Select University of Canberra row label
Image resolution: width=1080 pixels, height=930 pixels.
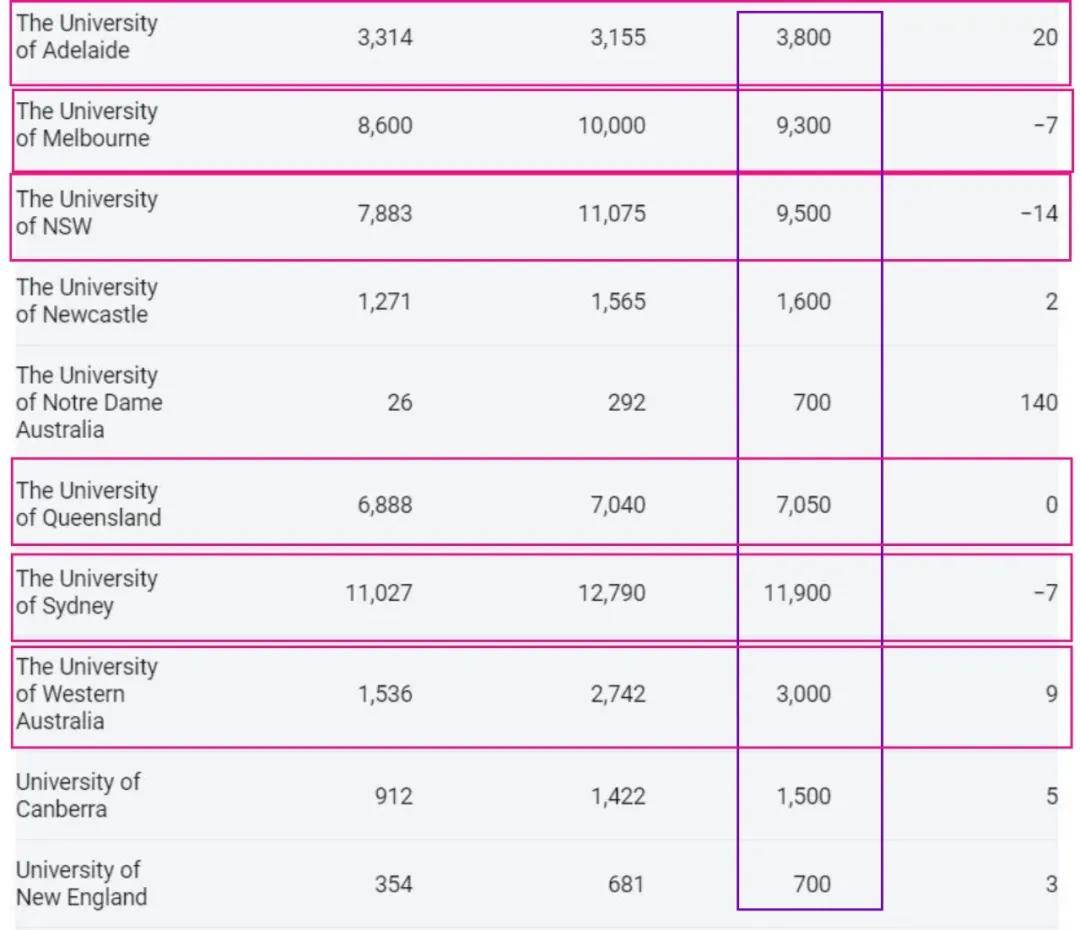coord(78,796)
